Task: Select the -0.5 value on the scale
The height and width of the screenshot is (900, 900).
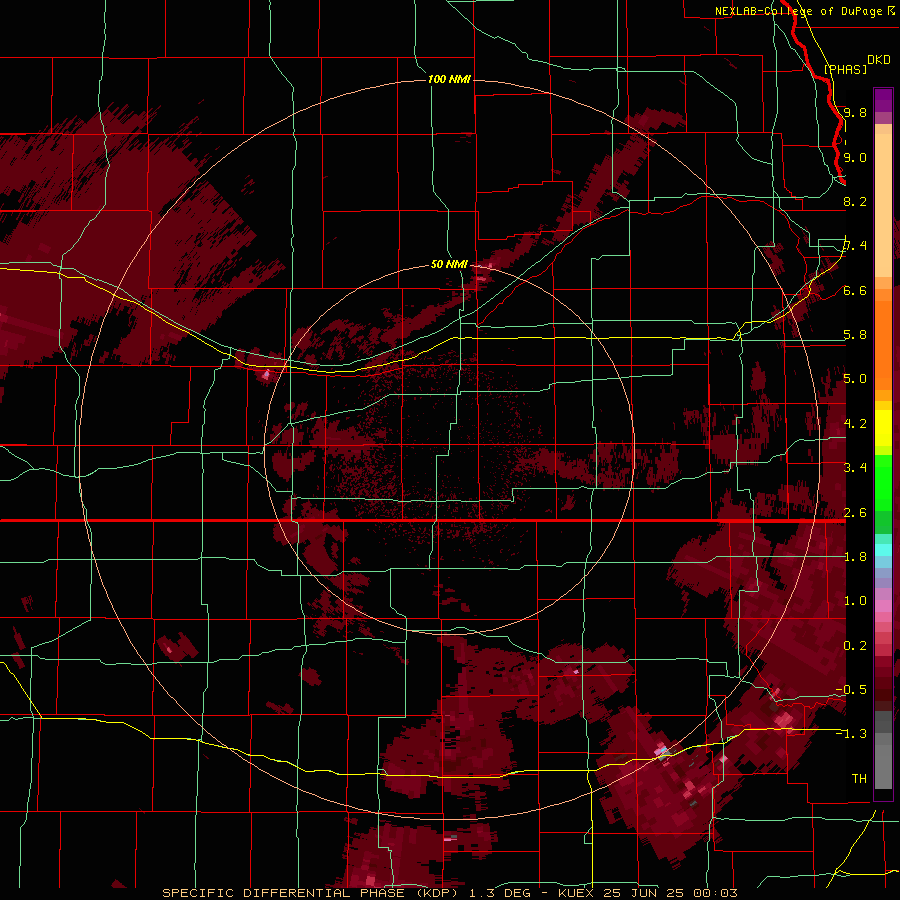Action: [852, 690]
